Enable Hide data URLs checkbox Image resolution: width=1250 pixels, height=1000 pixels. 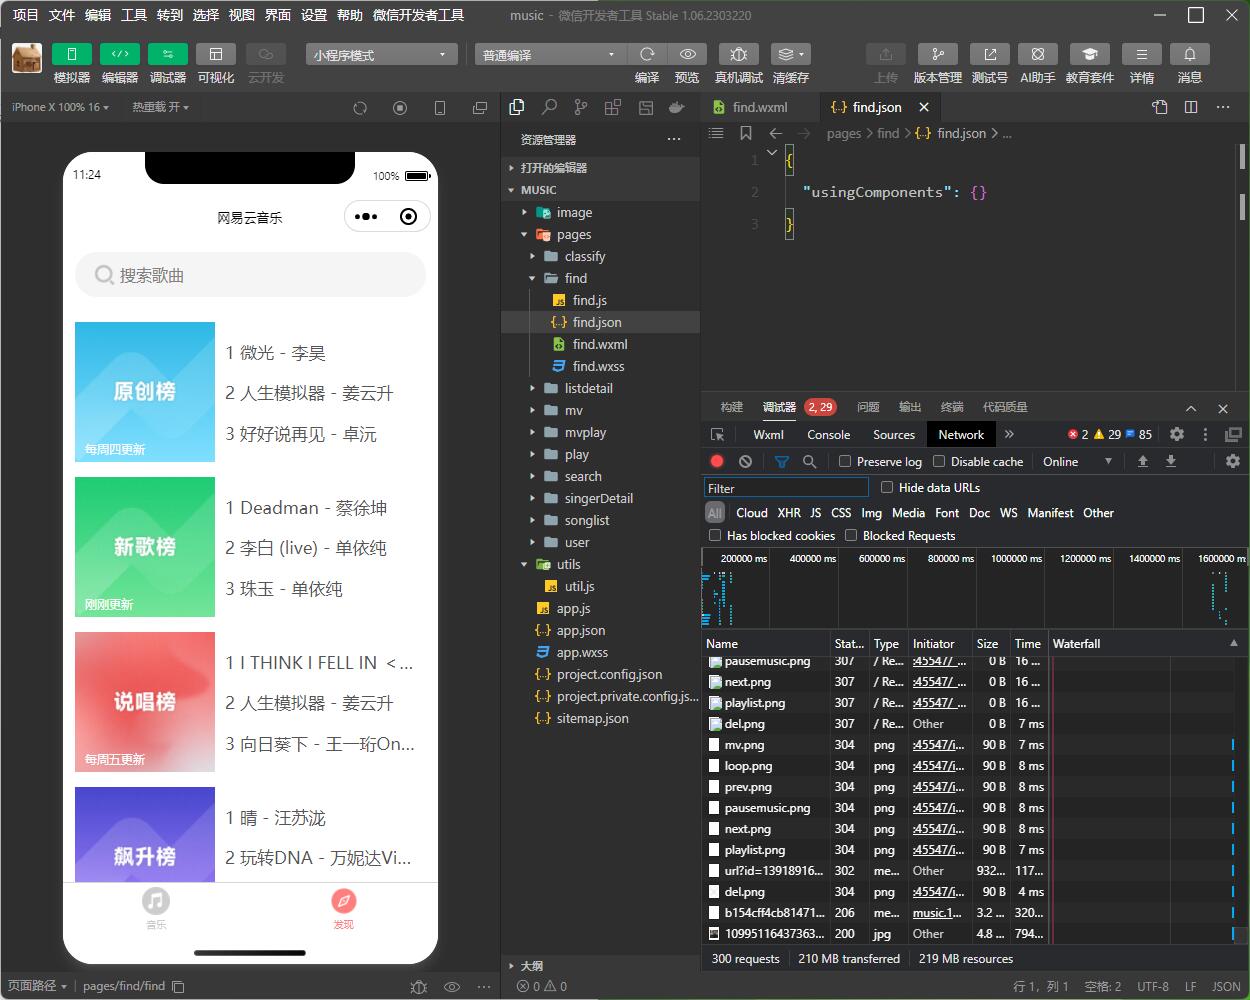pyautogui.click(x=887, y=487)
